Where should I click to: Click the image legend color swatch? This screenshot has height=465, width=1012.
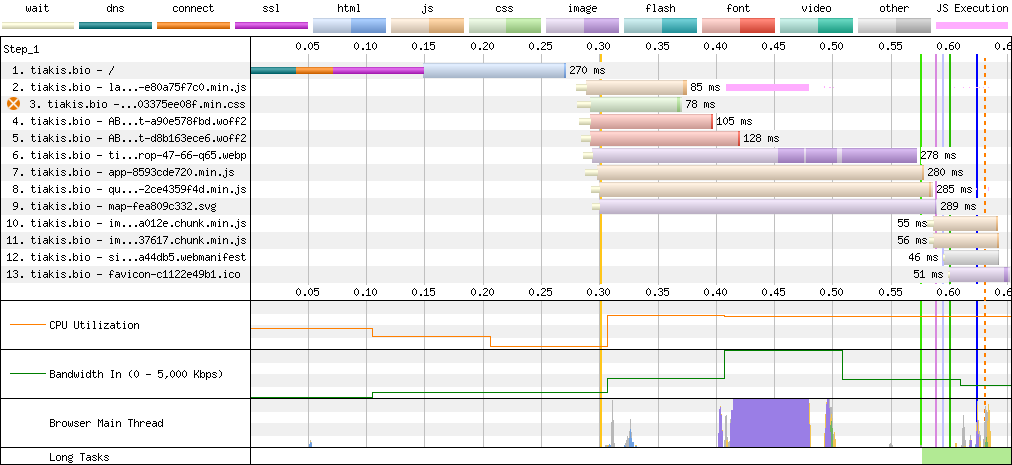[x=583, y=26]
